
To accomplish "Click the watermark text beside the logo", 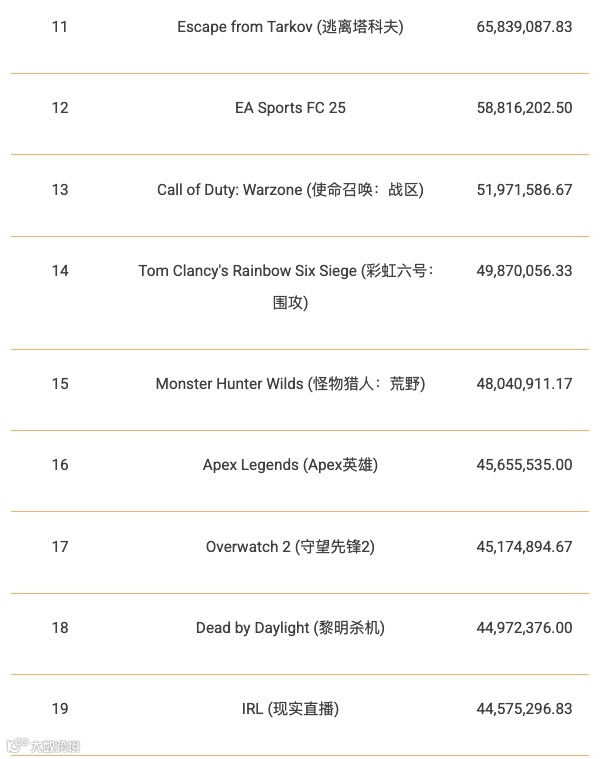I will coord(54,745).
